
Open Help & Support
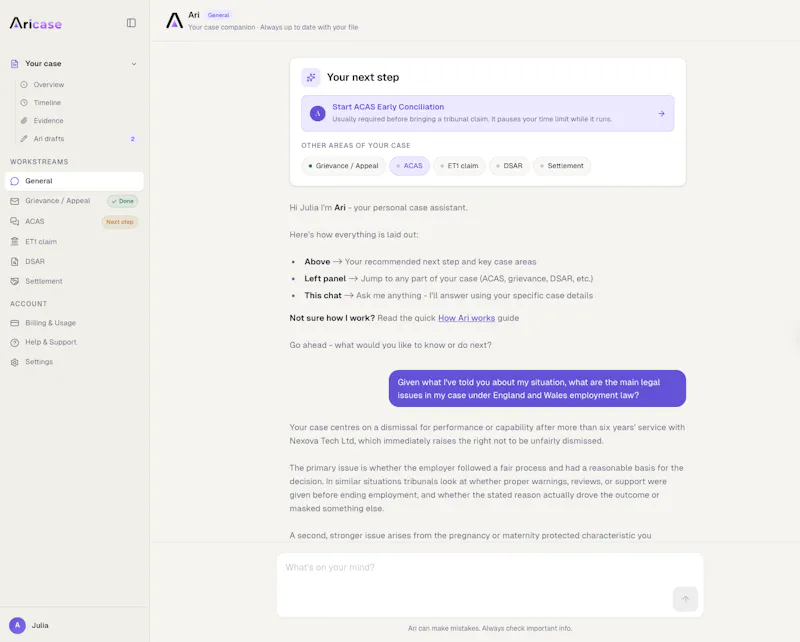point(51,342)
